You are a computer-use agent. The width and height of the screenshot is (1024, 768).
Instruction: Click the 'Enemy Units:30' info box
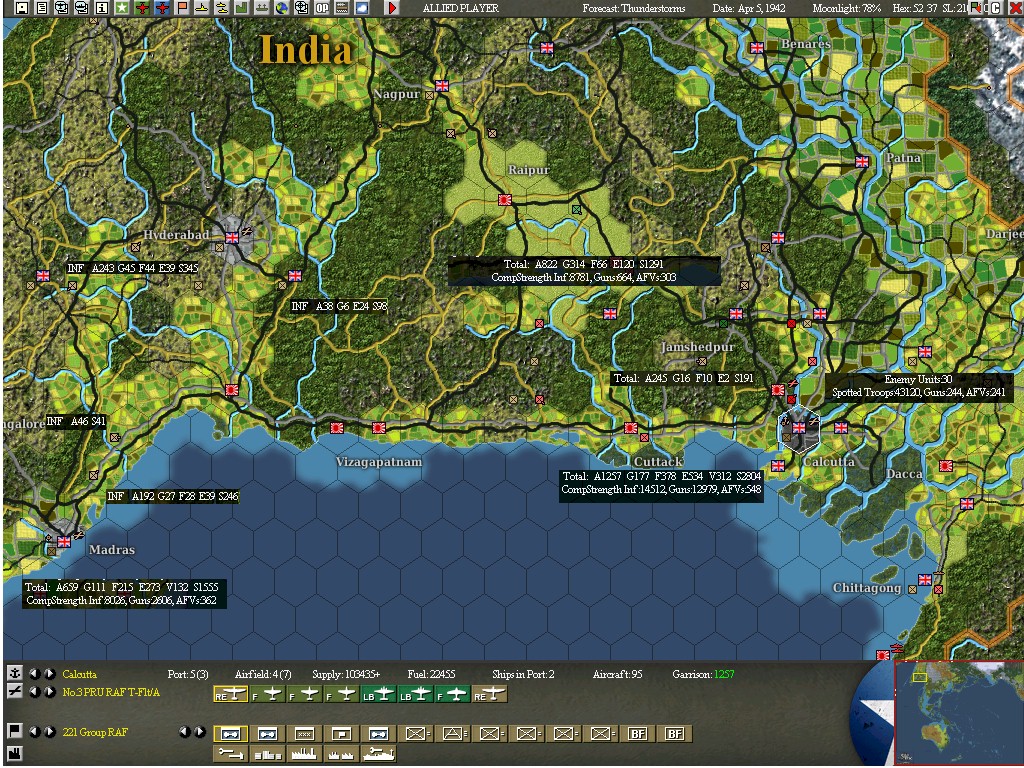(919, 386)
